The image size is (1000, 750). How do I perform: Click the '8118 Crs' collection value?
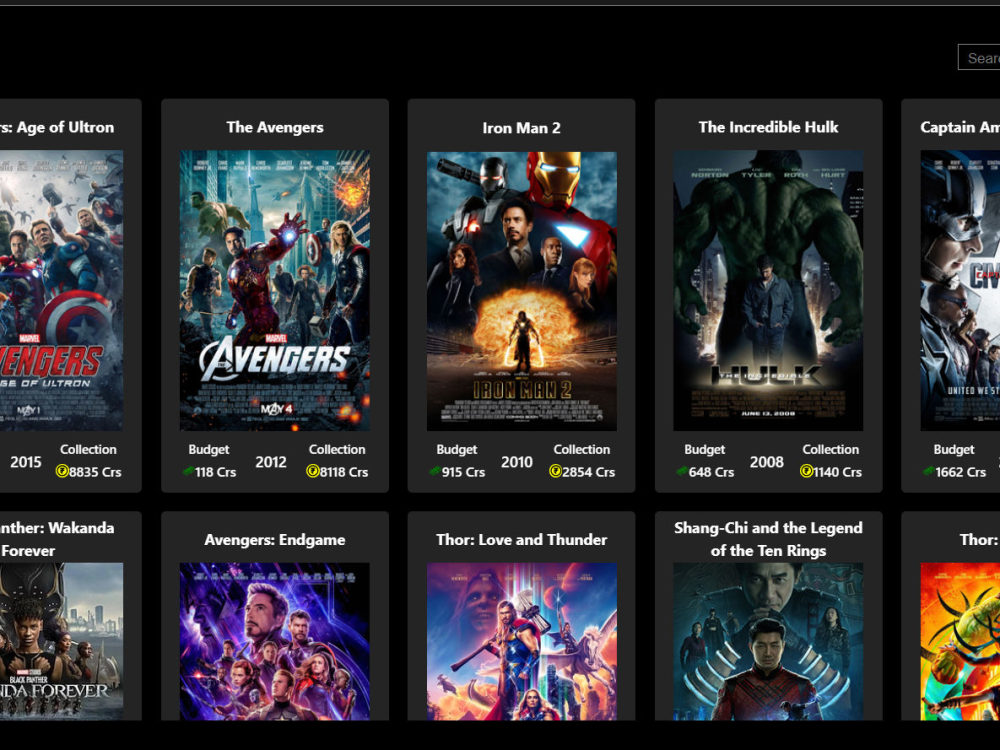(344, 472)
